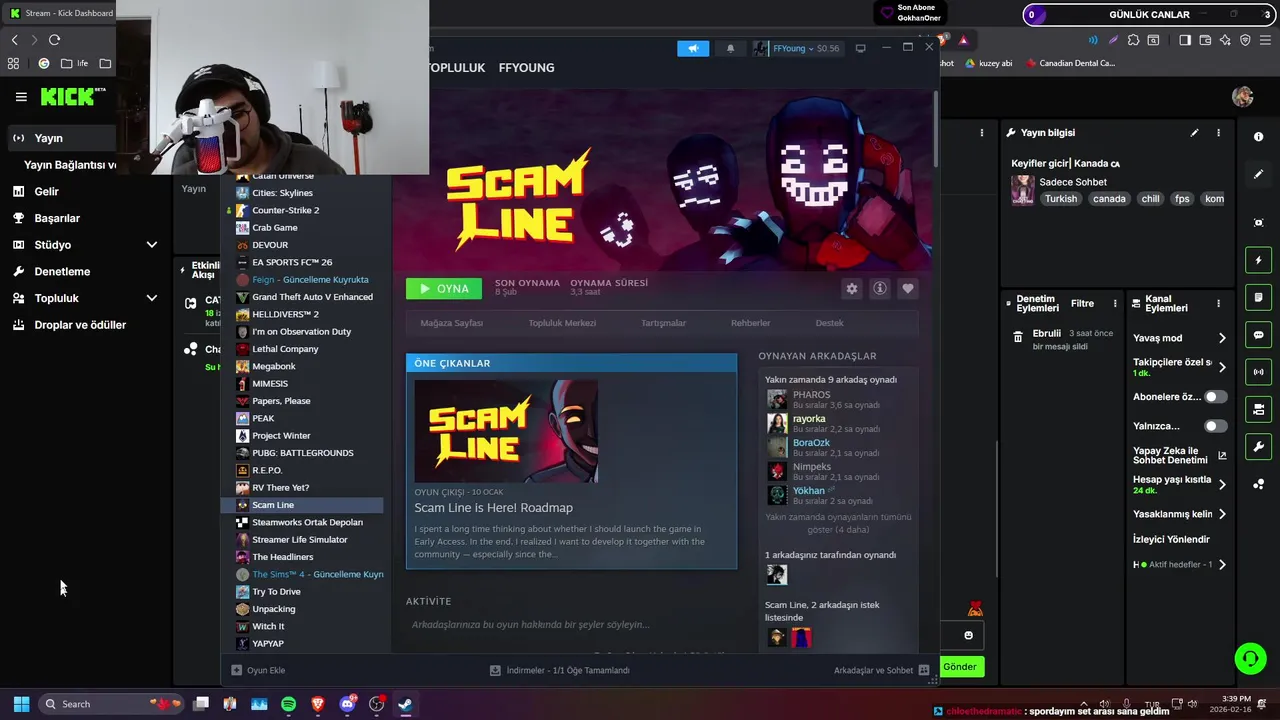1280x720 pixels.
Task: Open Yavaş mod options chevron
Action: 1222,338
